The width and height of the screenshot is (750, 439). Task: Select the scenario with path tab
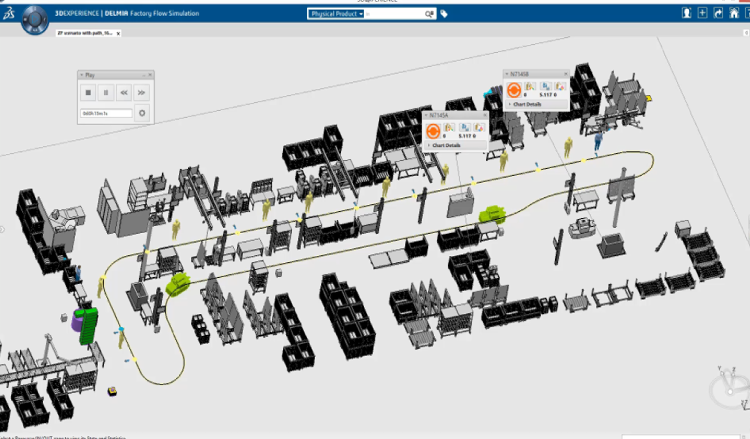click(x=83, y=33)
